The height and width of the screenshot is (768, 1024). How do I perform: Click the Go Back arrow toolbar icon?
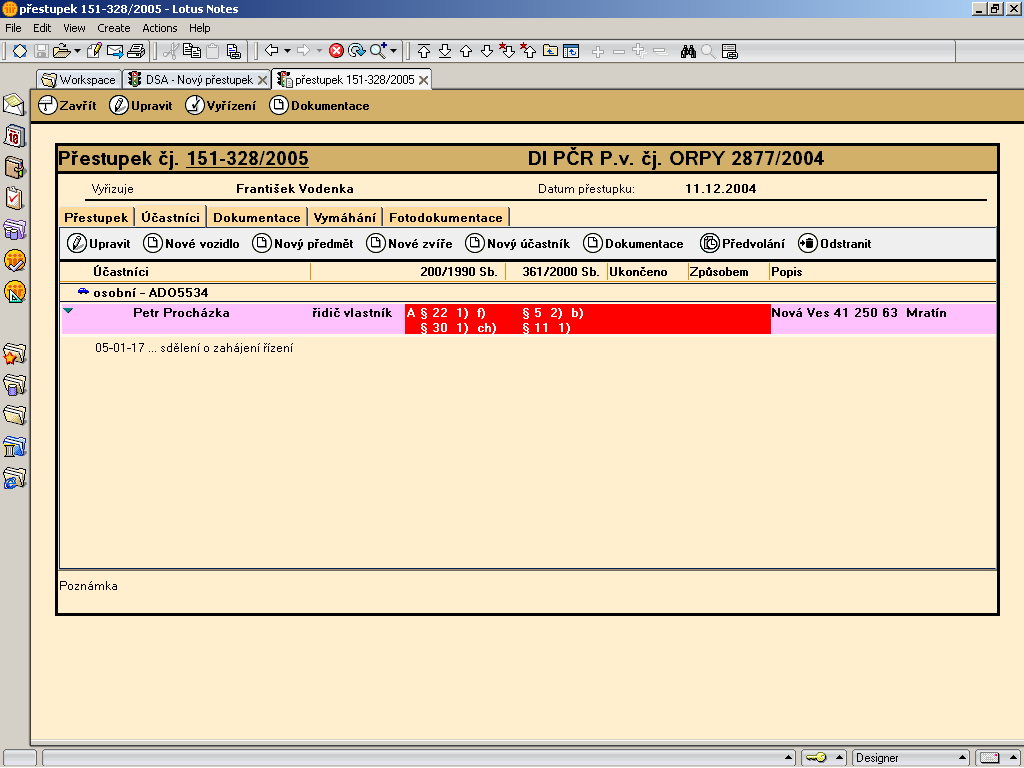pos(272,50)
